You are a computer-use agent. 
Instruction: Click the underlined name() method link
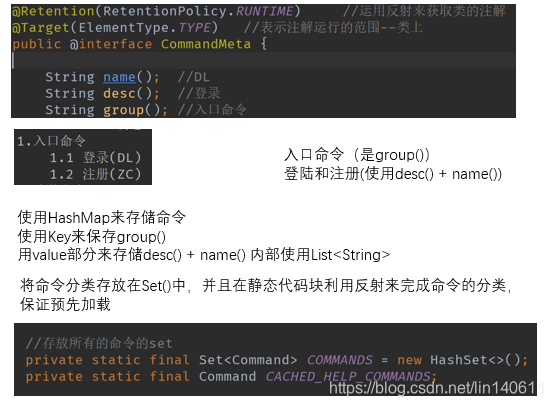[119, 77]
